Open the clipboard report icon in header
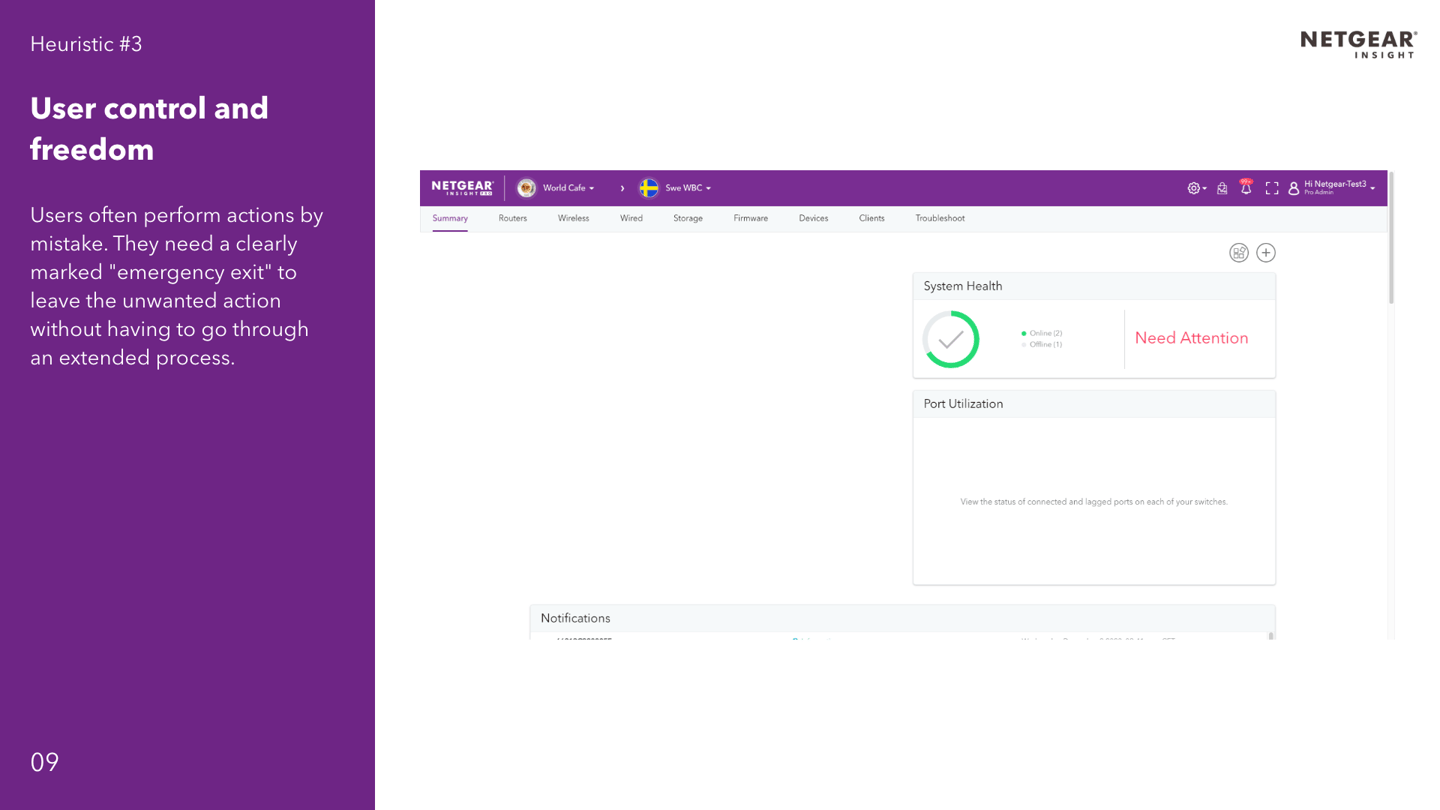Viewport: 1440px width, 810px height. (x=1222, y=188)
